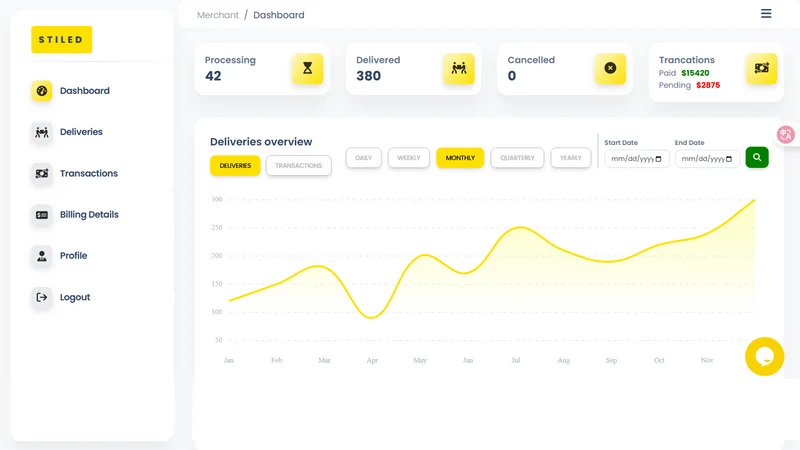Click the pending amount $2875

(708, 85)
